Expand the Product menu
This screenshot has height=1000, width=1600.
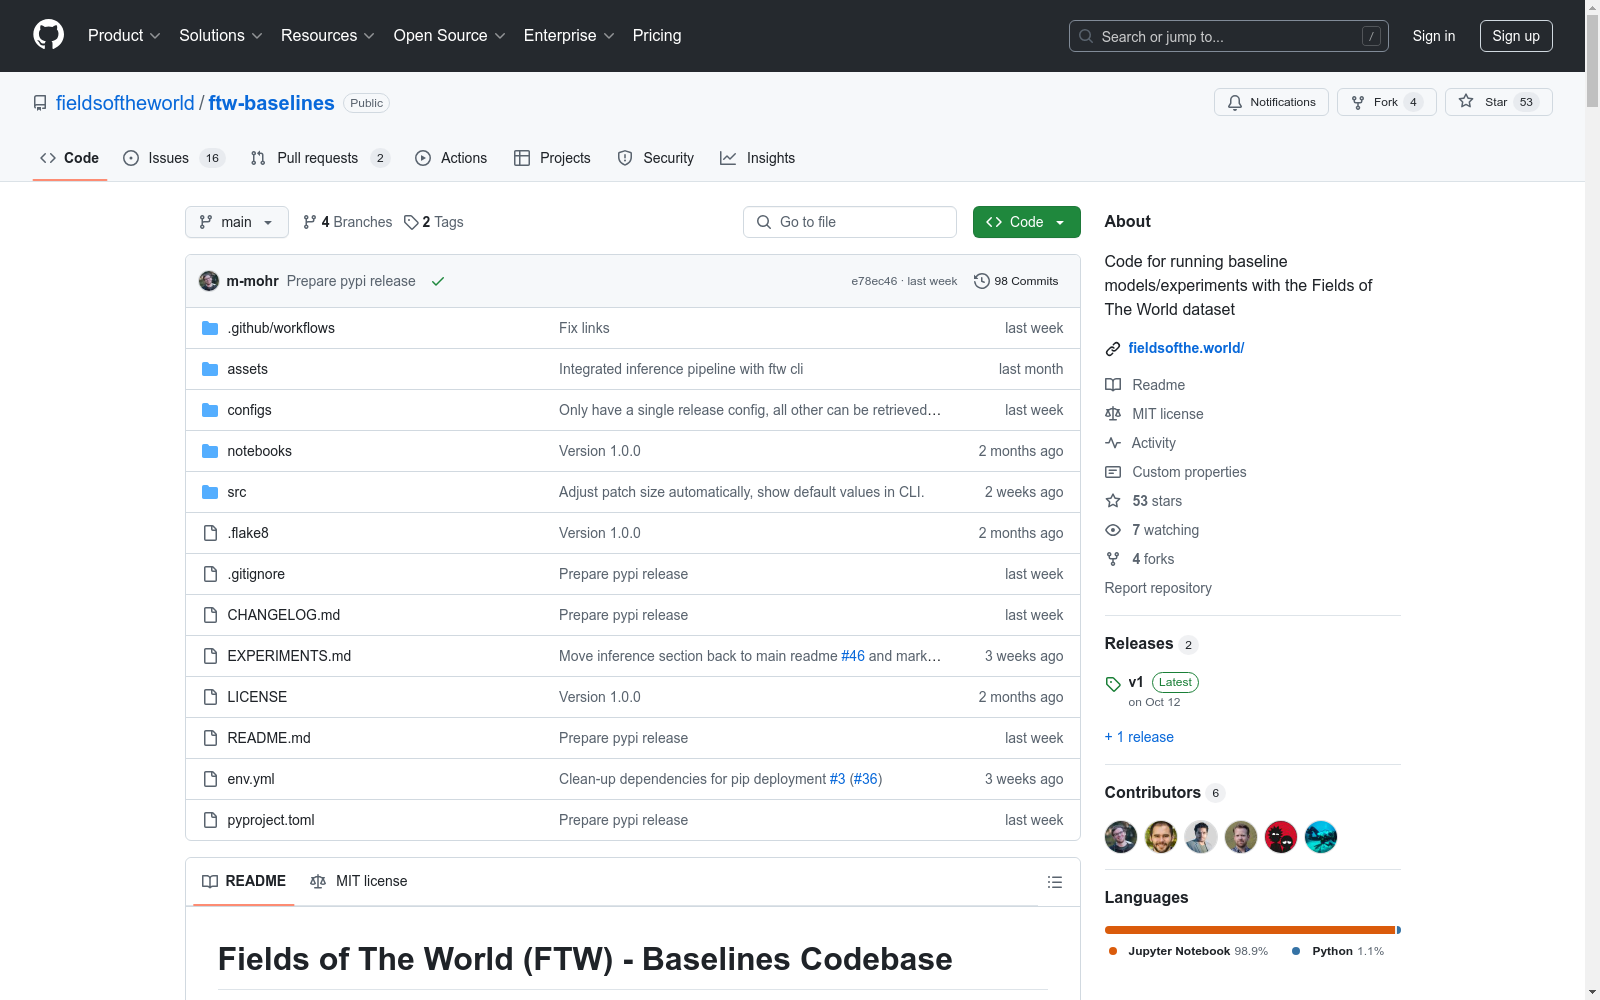coord(124,36)
